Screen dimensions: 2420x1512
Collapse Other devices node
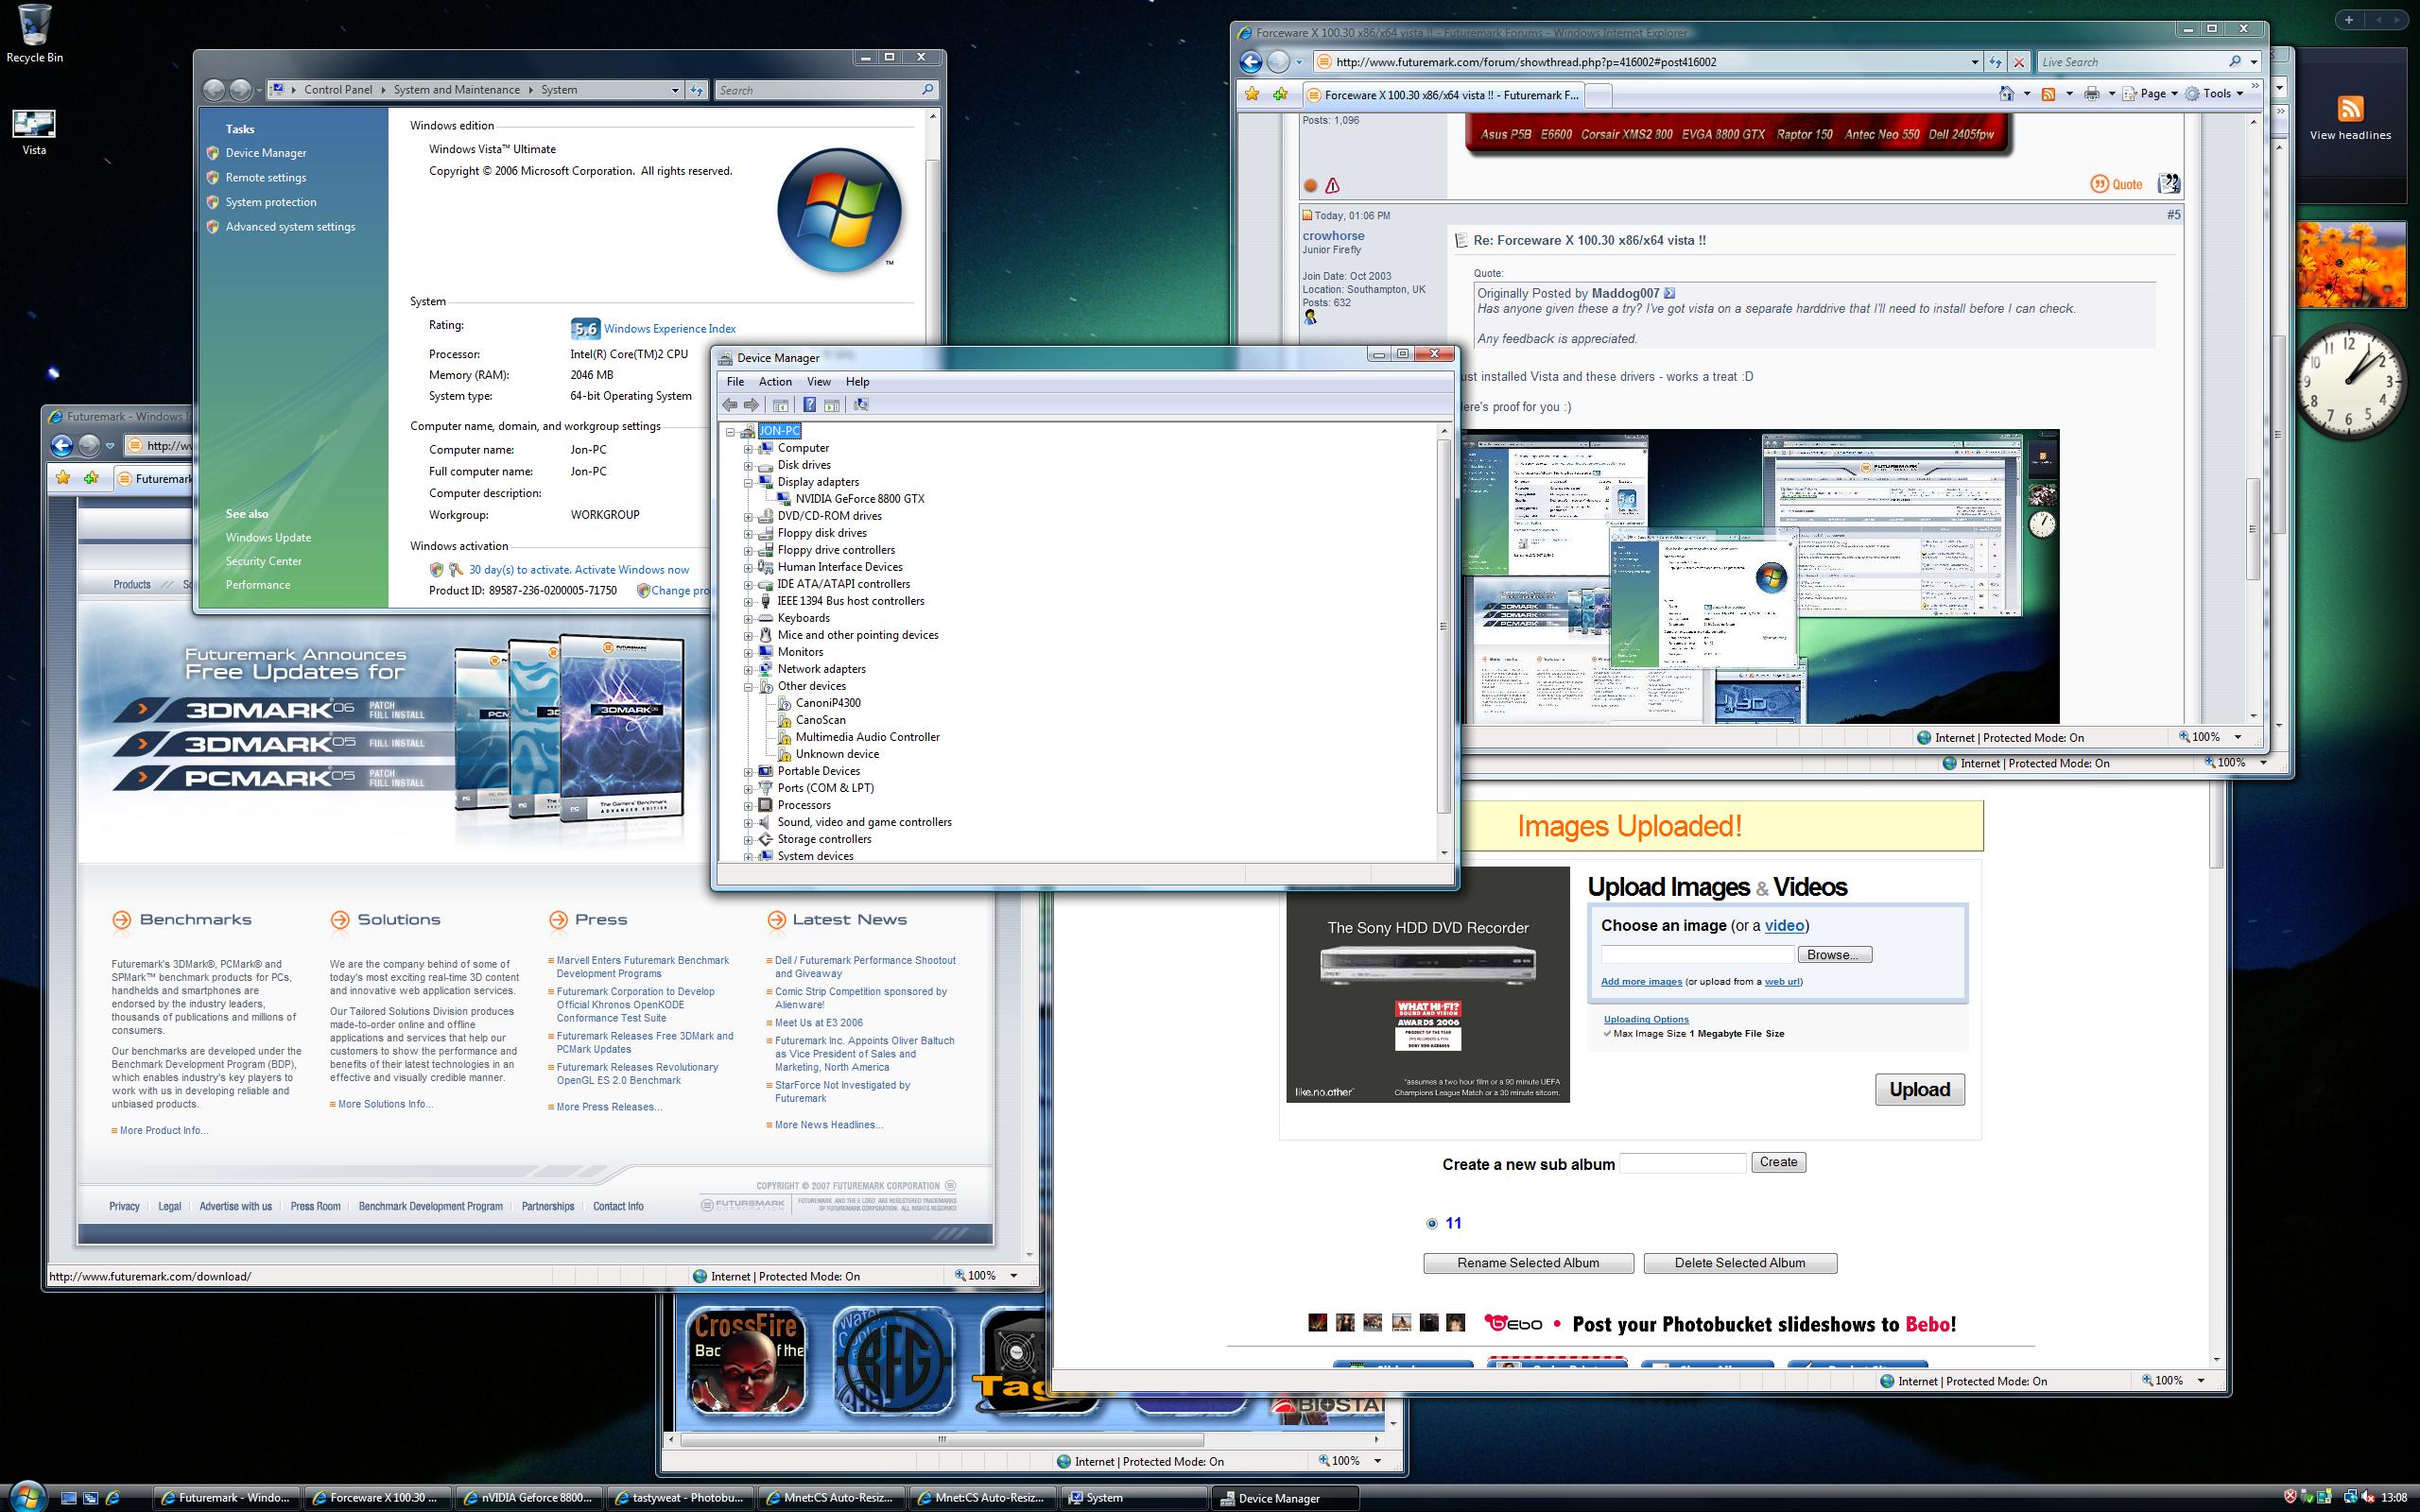tap(748, 686)
